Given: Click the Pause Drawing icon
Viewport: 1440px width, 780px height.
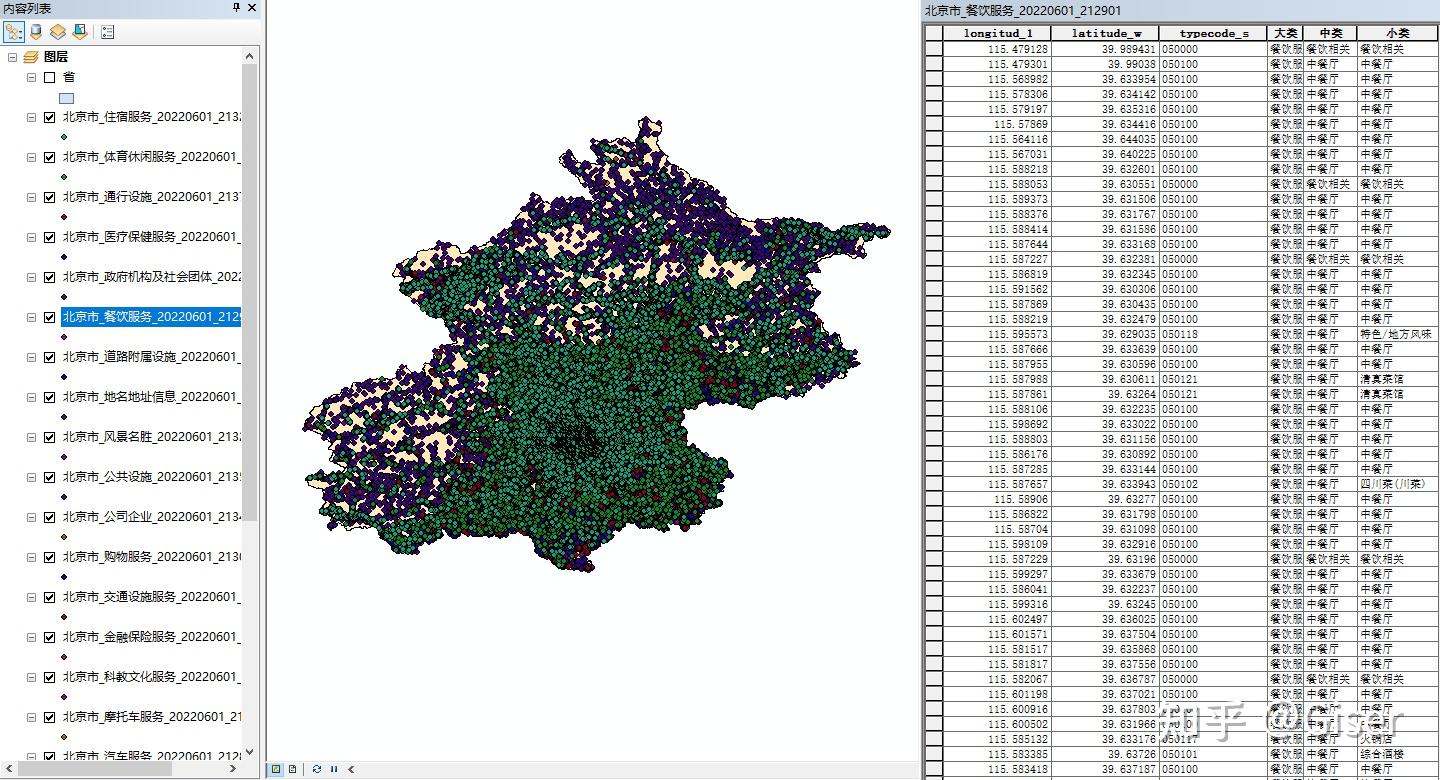Looking at the screenshot, I should (x=334, y=769).
